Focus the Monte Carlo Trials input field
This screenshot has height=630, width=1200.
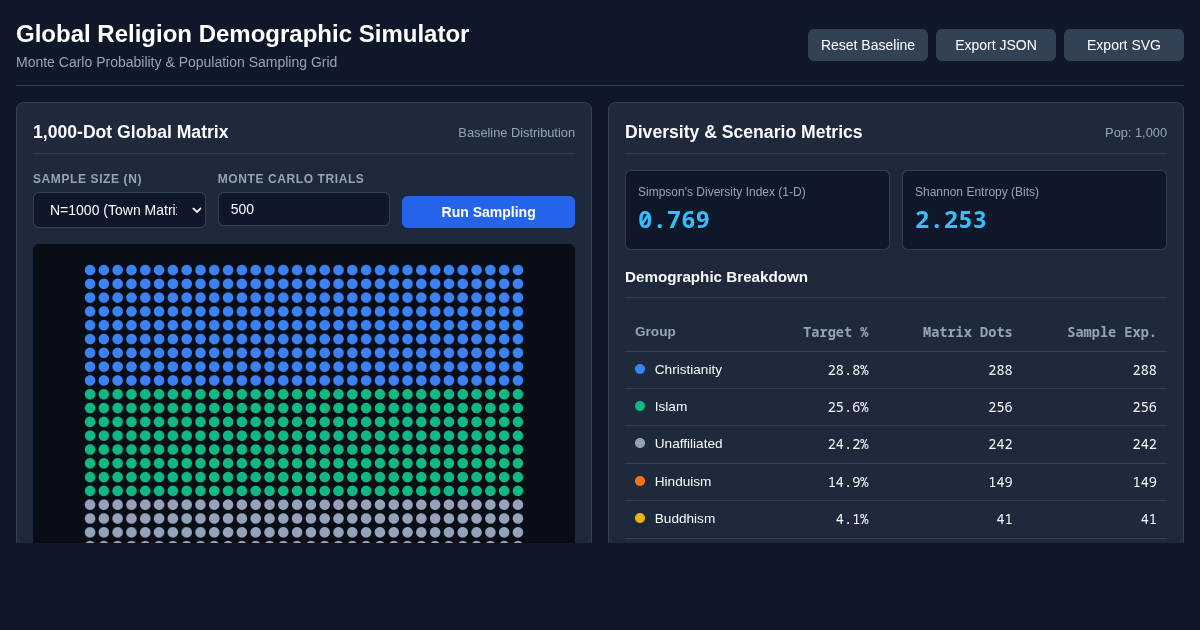(304, 209)
